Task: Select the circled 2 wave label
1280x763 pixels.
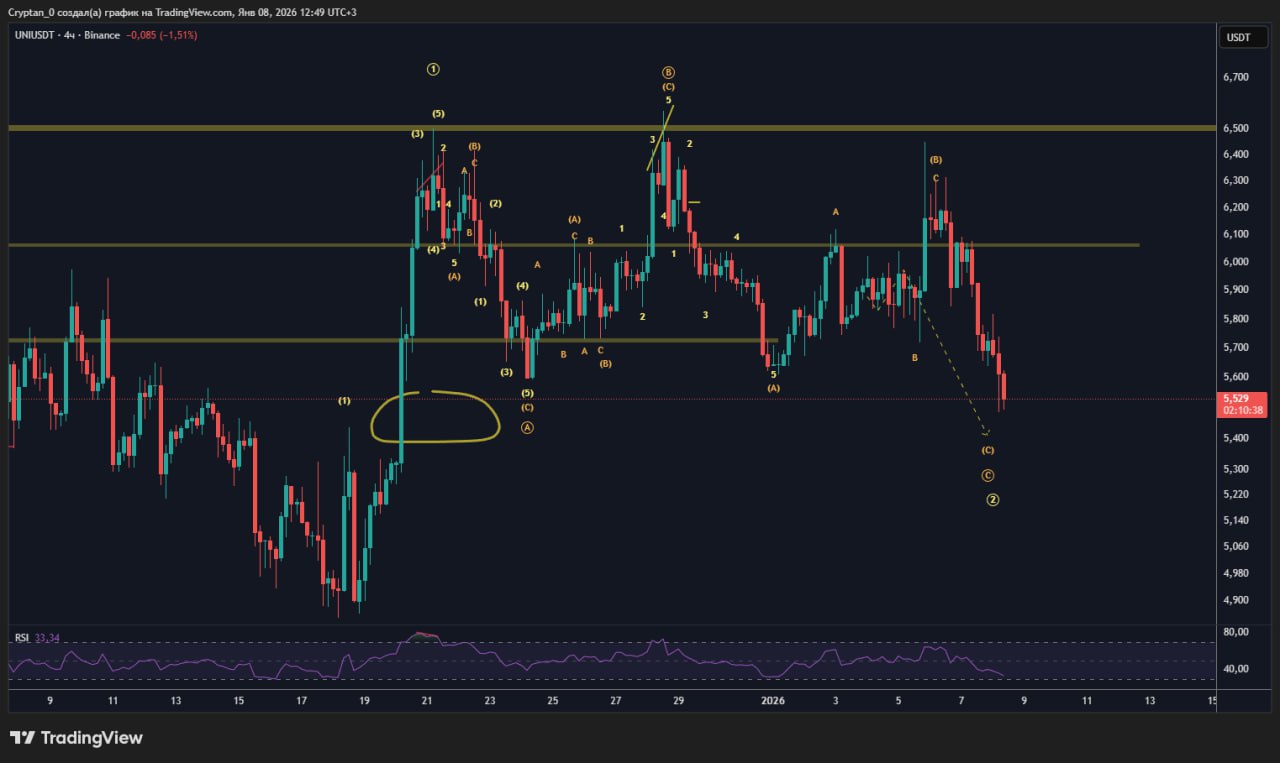Action: tap(992, 499)
